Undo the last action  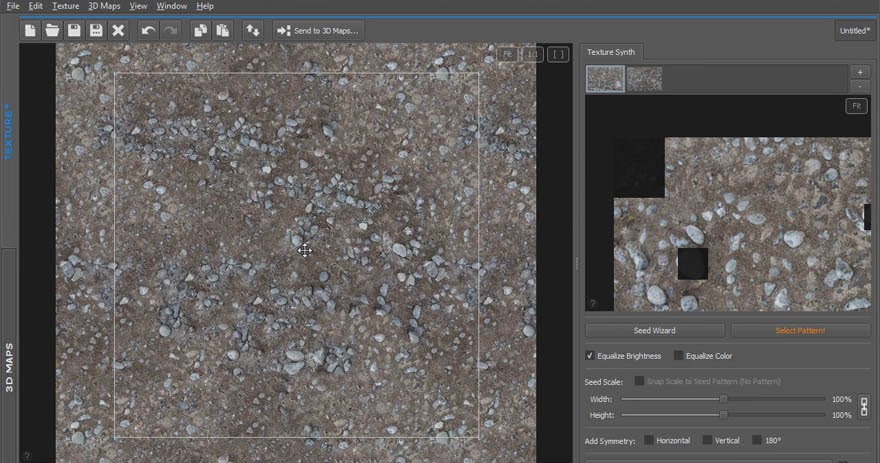tap(148, 30)
